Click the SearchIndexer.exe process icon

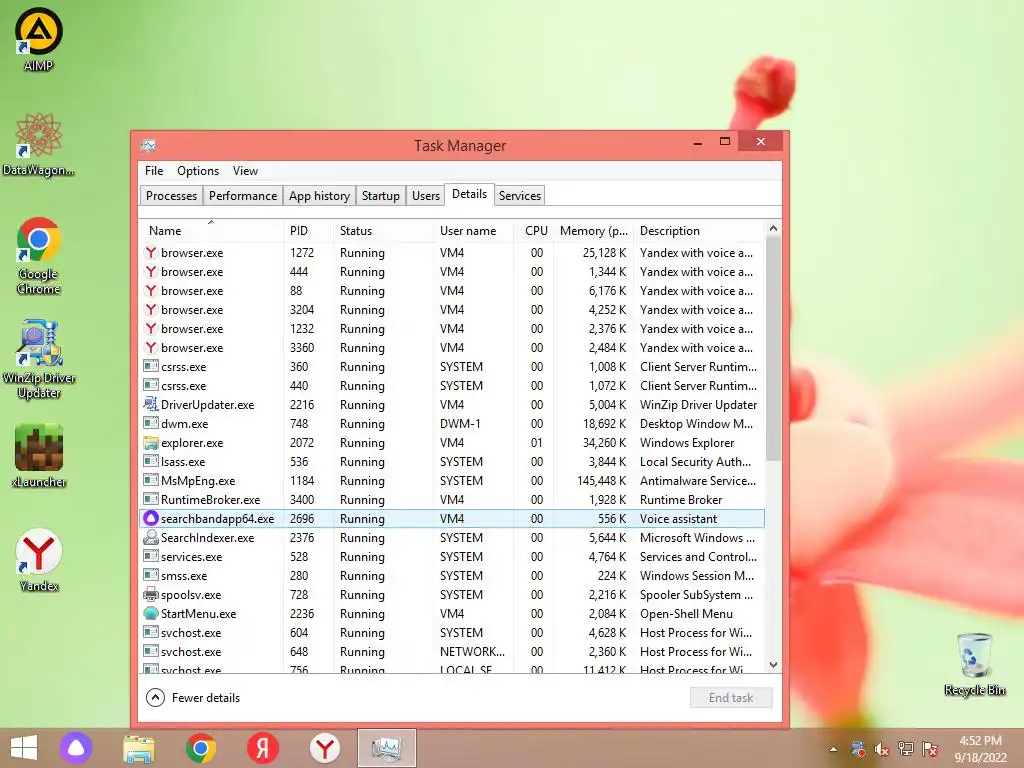[151, 537]
